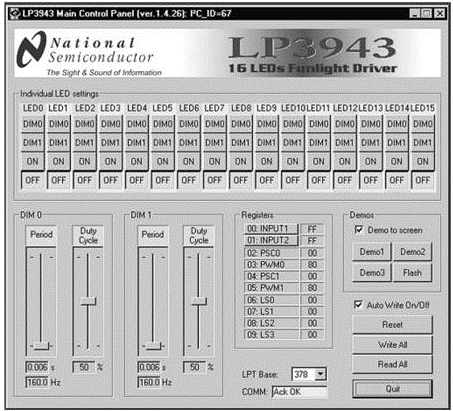Image resolution: width=453 pixels, height=411 pixels.
Task: Click the Demo1 button
Action: 372,252
